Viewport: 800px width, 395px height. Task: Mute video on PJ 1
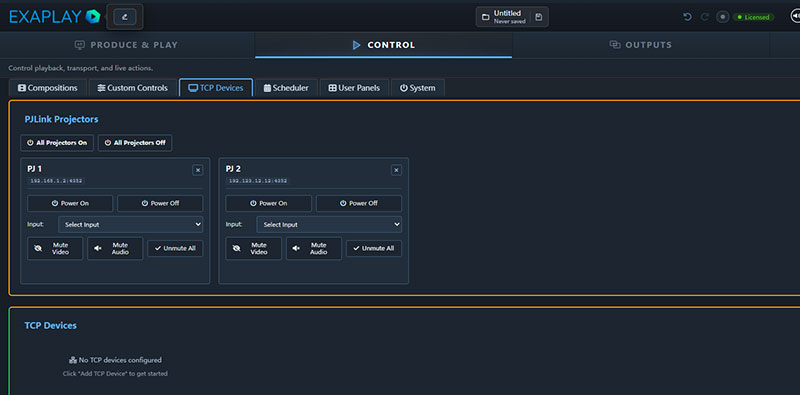point(55,249)
